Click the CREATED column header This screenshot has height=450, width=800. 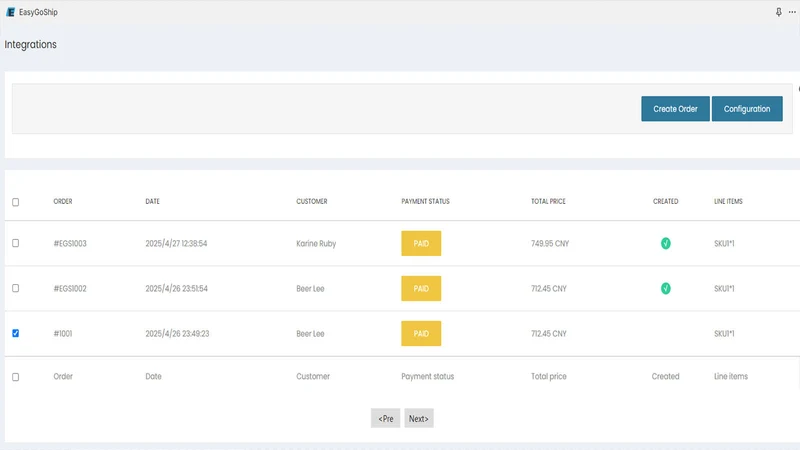(665, 202)
